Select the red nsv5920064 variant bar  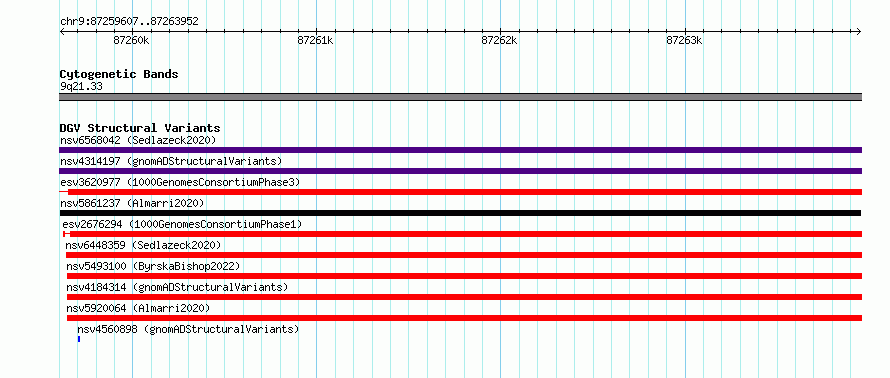(464, 318)
